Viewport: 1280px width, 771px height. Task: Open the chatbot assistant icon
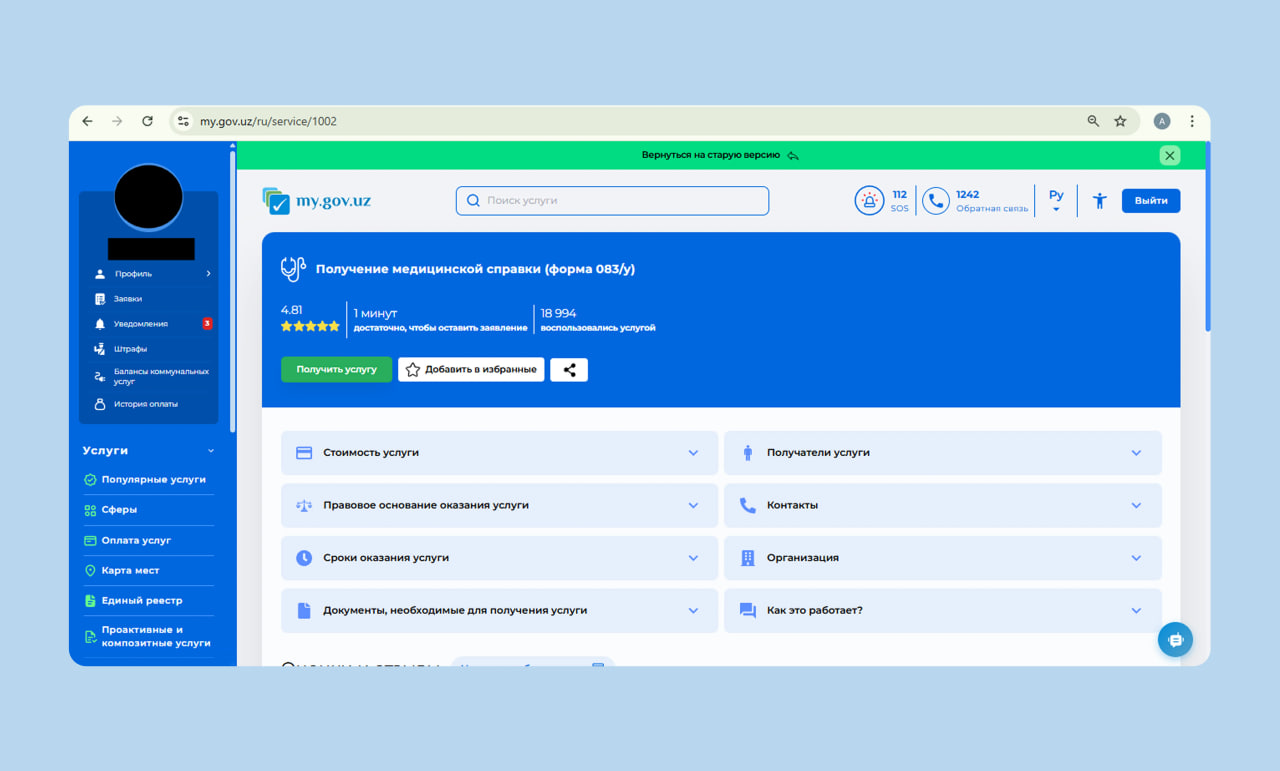pyautogui.click(x=1175, y=640)
